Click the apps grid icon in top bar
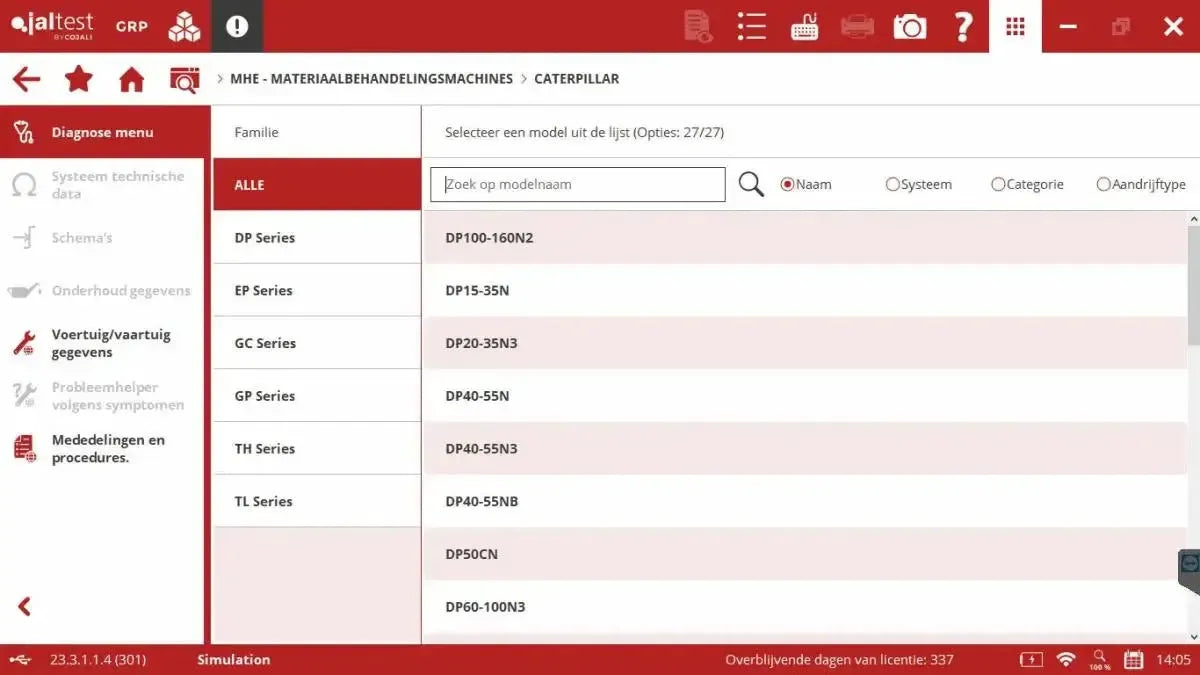This screenshot has height=675, width=1200. coord(1015,26)
